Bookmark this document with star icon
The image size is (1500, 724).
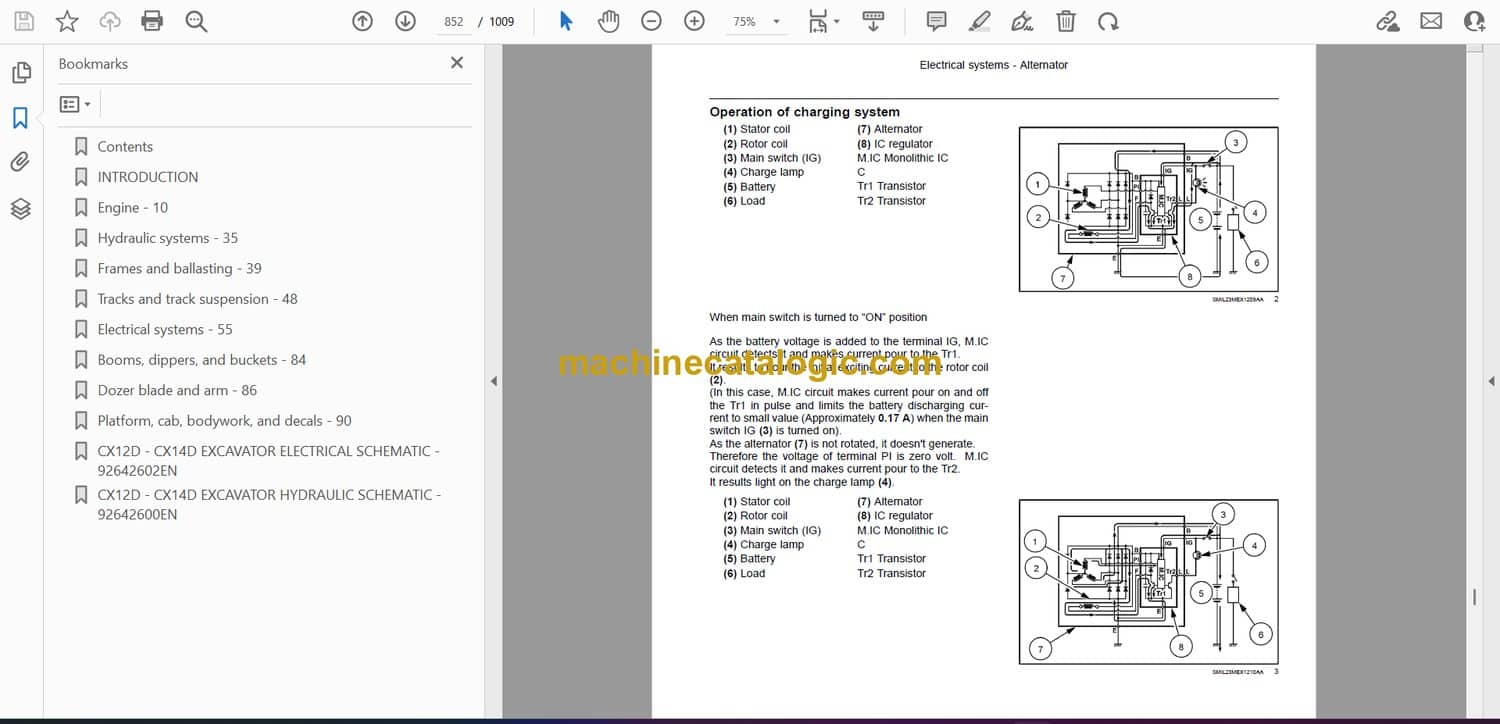tap(67, 21)
